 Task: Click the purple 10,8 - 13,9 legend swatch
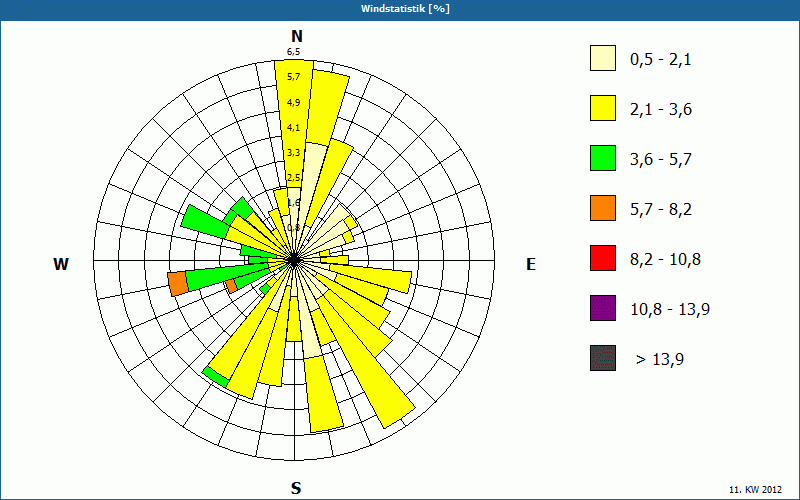[603, 308]
